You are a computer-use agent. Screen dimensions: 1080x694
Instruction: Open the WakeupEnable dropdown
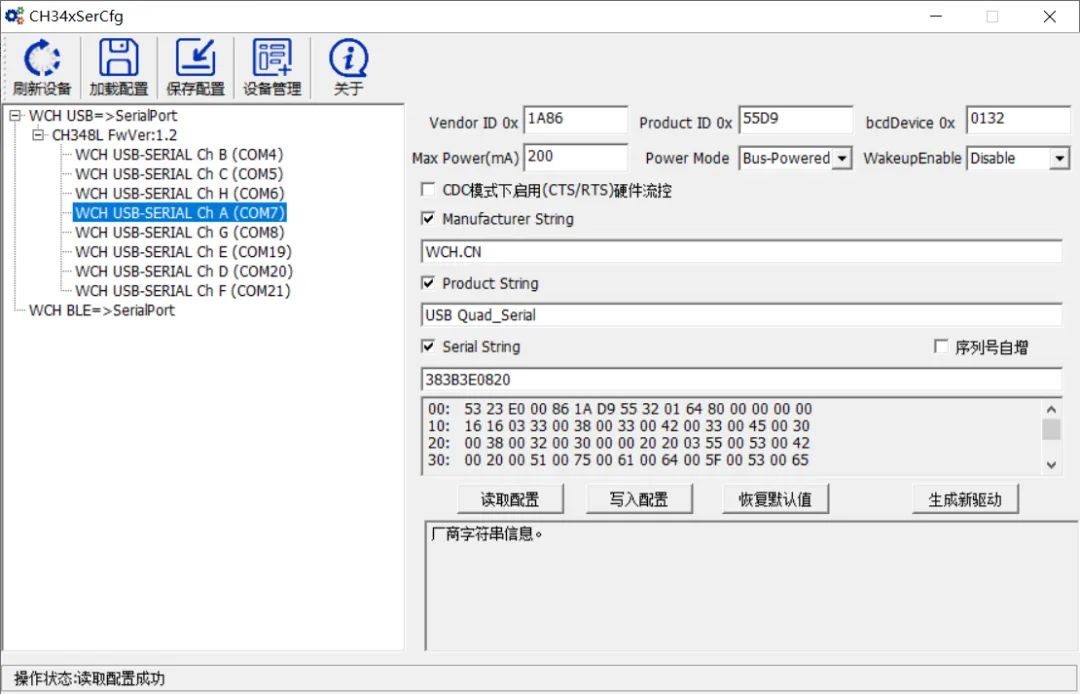coord(1059,159)
